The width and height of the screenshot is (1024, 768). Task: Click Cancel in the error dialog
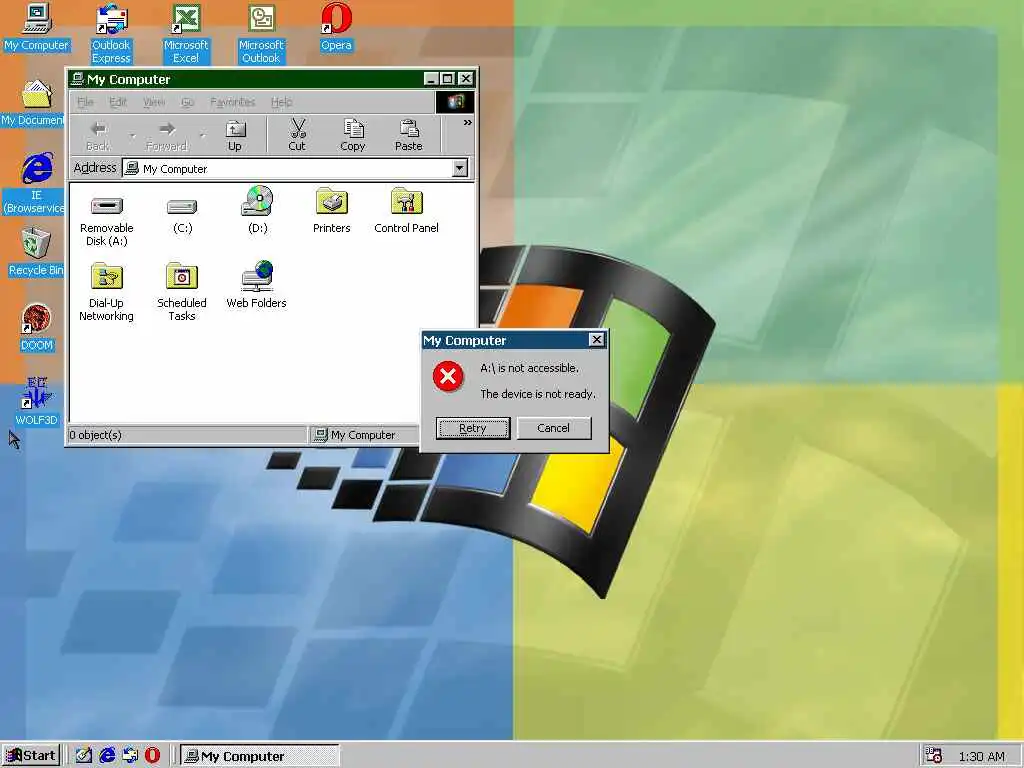[x=554, y=428]
